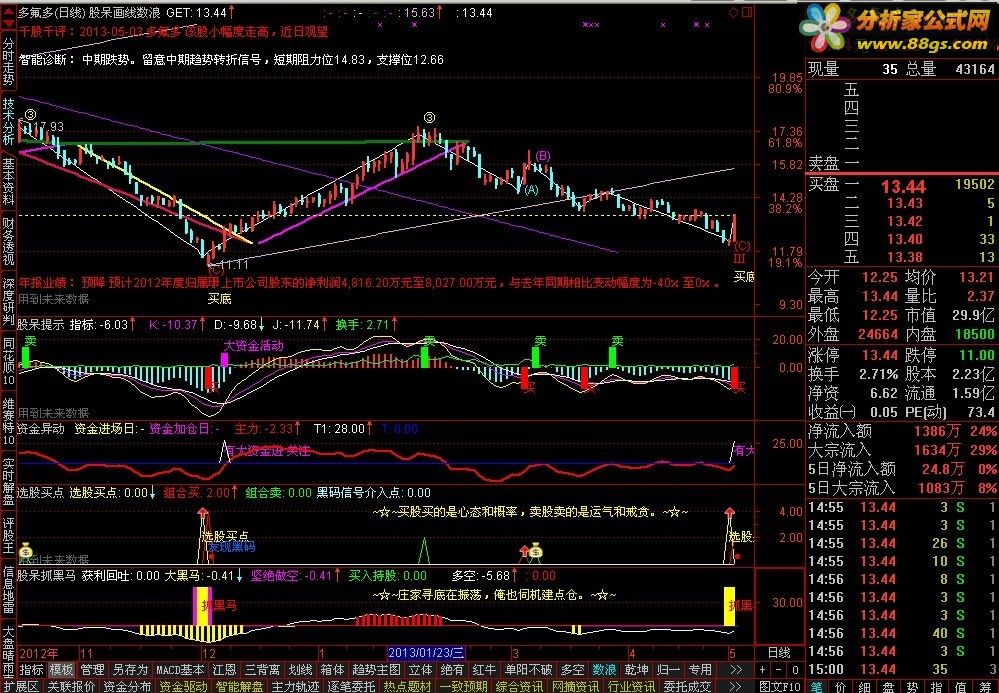Viewport: 999px width, 693px height.
Task: Select the highlighted 数浪 template
Action: pos(604,669)
